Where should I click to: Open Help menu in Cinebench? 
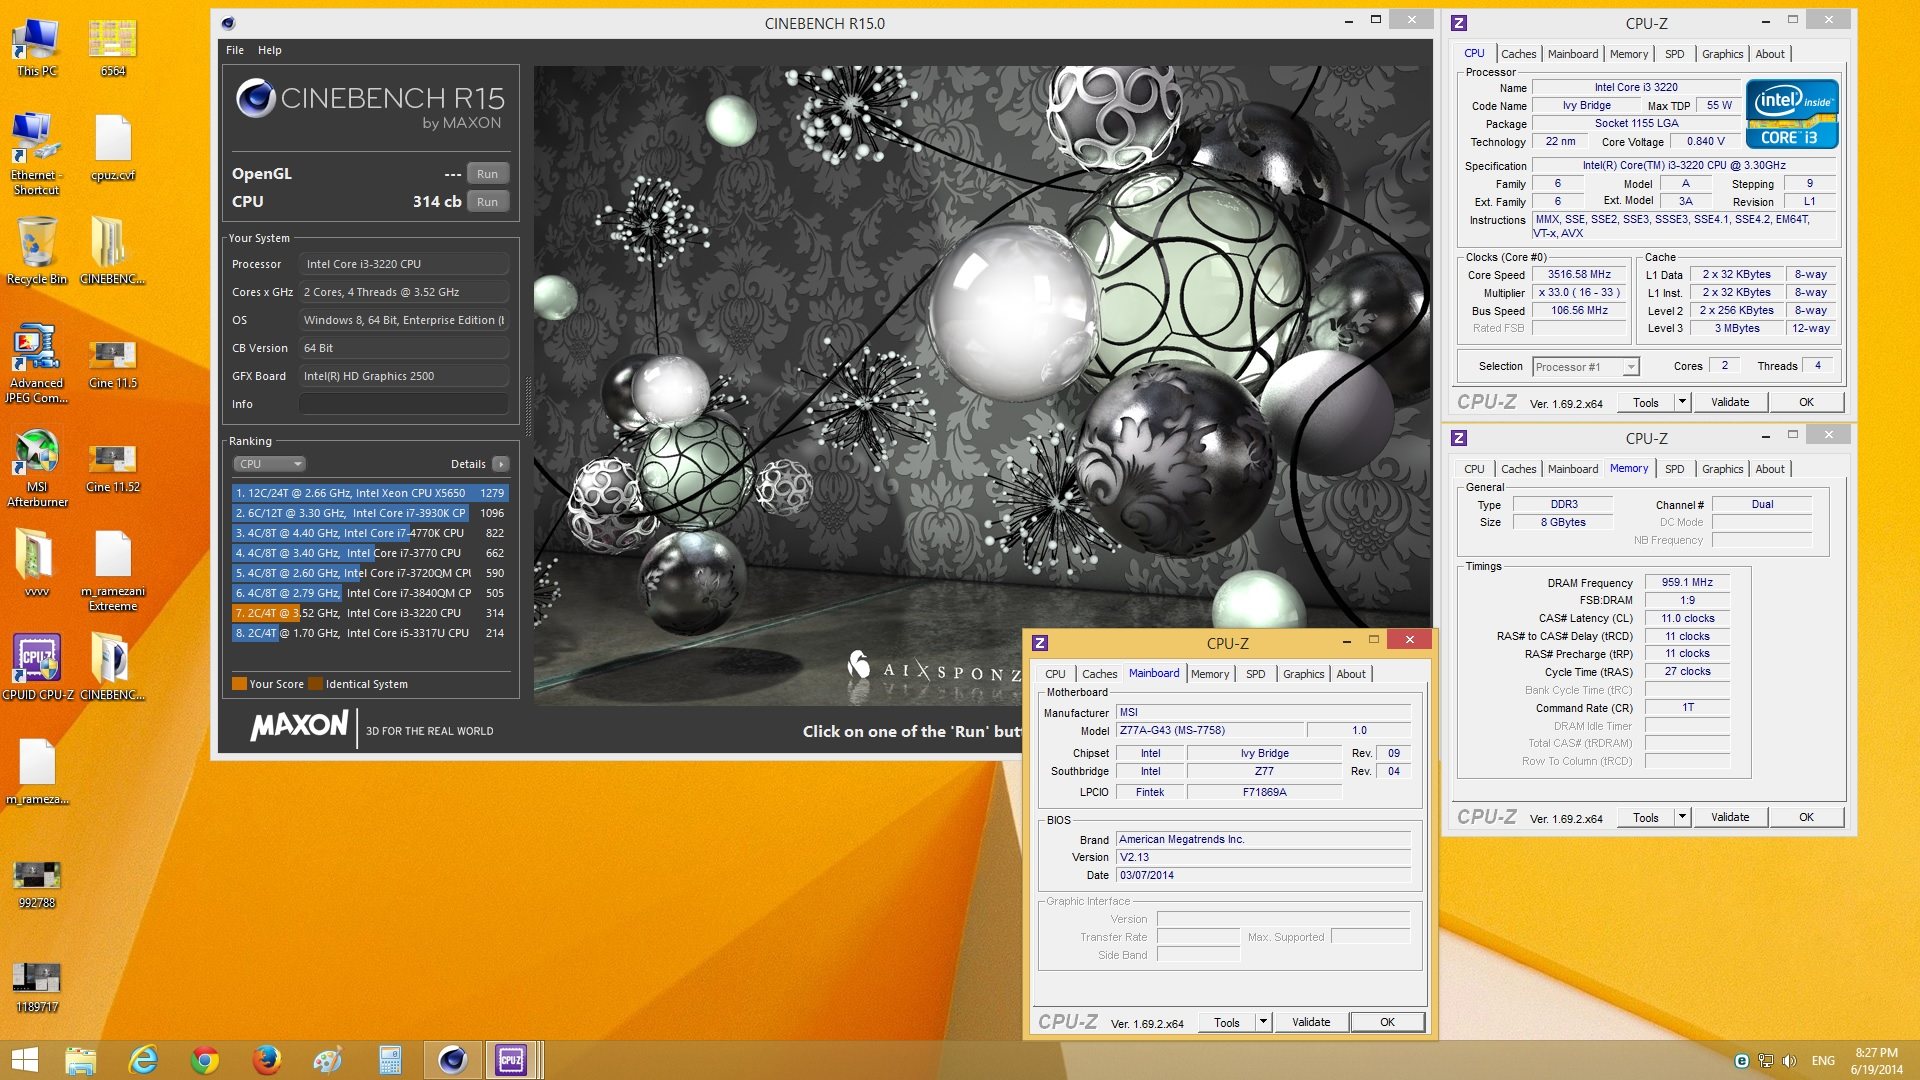tap(269, 50)
